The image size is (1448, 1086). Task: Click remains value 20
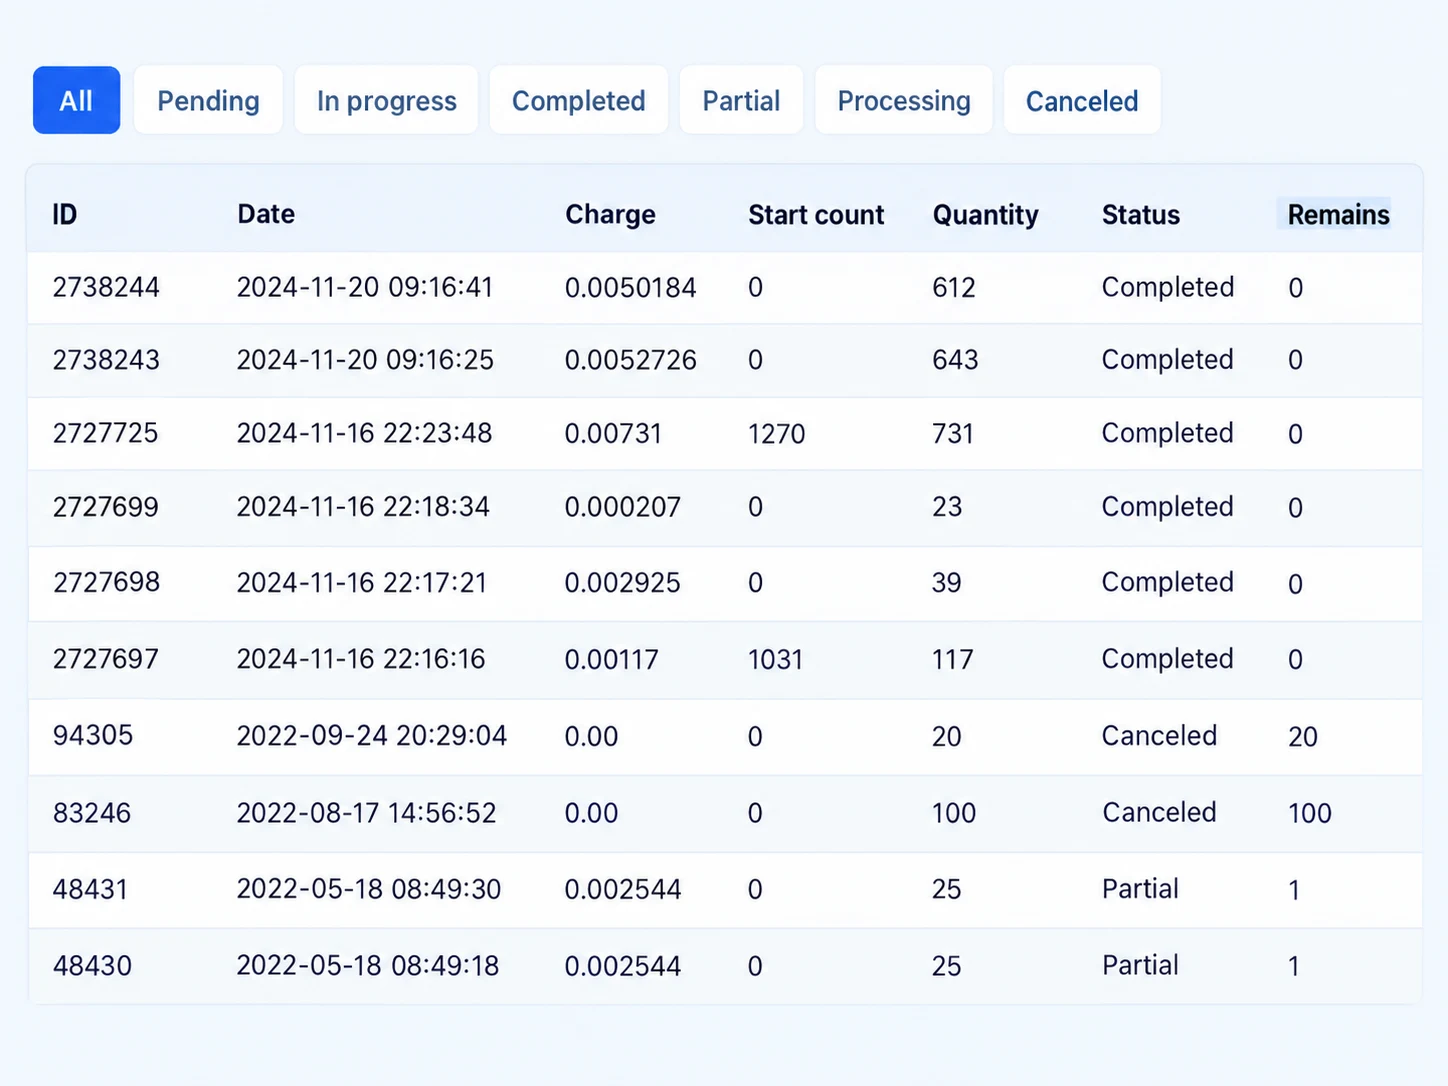tap(1302, 736)
